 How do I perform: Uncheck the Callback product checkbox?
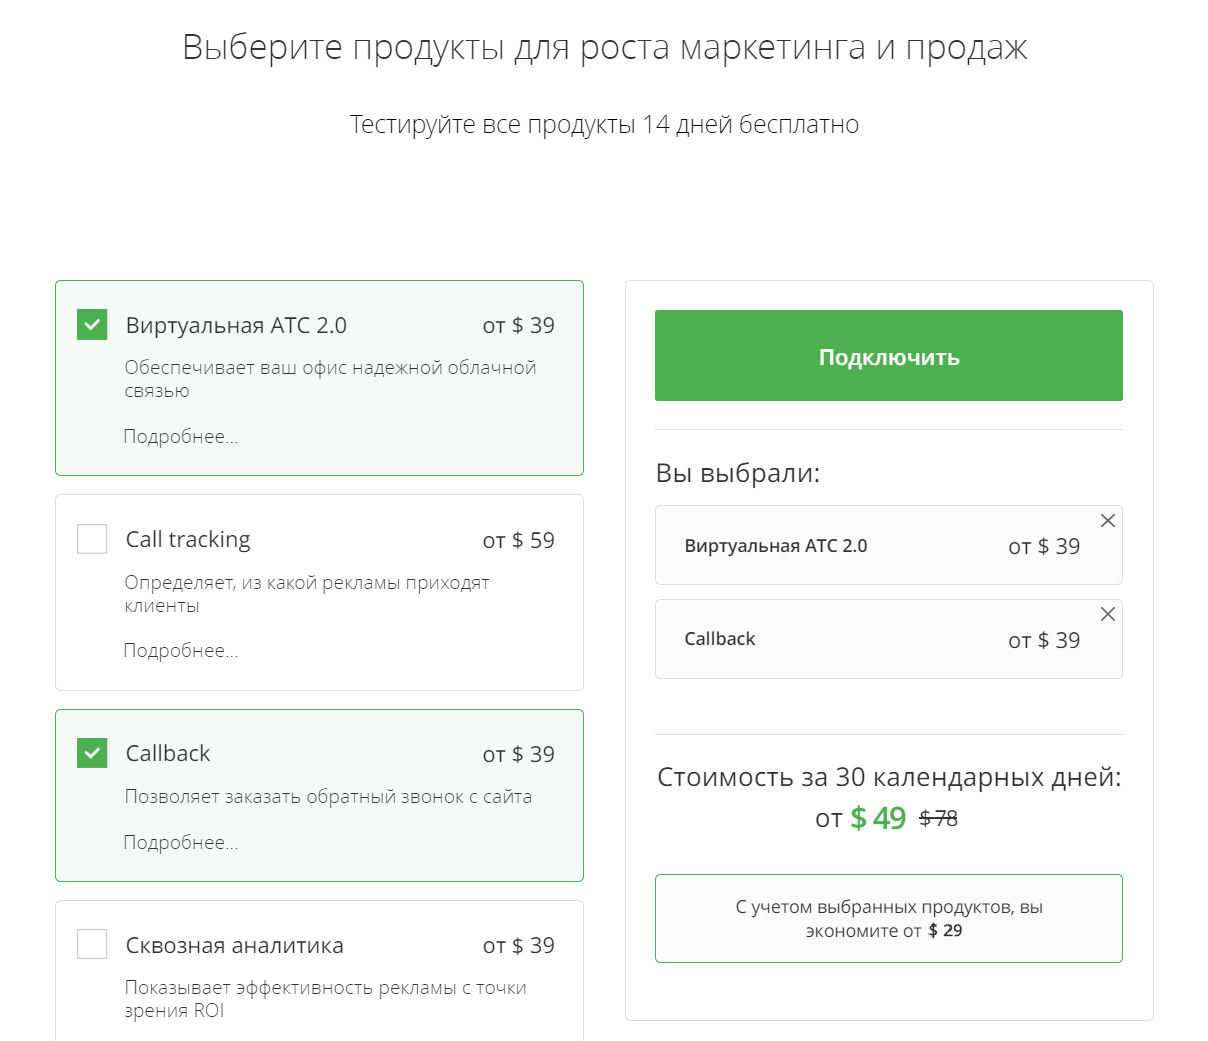(92, 753)
